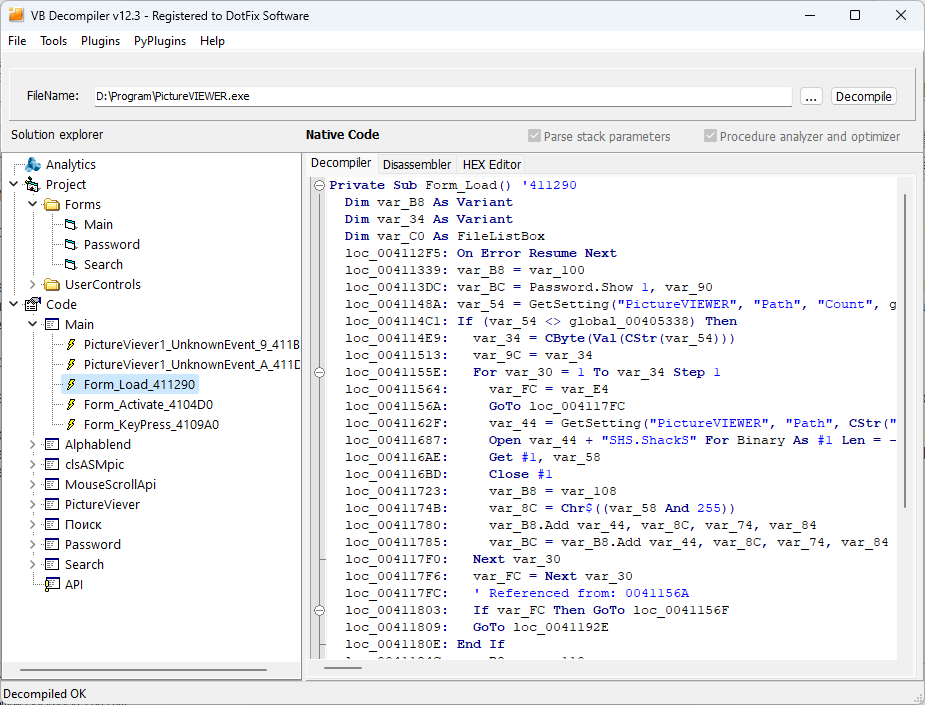Click the lightning icon of PictureViever1_UnknownEvent_9
This screenshot has width=925, height=705.
[x=71, y=345]
